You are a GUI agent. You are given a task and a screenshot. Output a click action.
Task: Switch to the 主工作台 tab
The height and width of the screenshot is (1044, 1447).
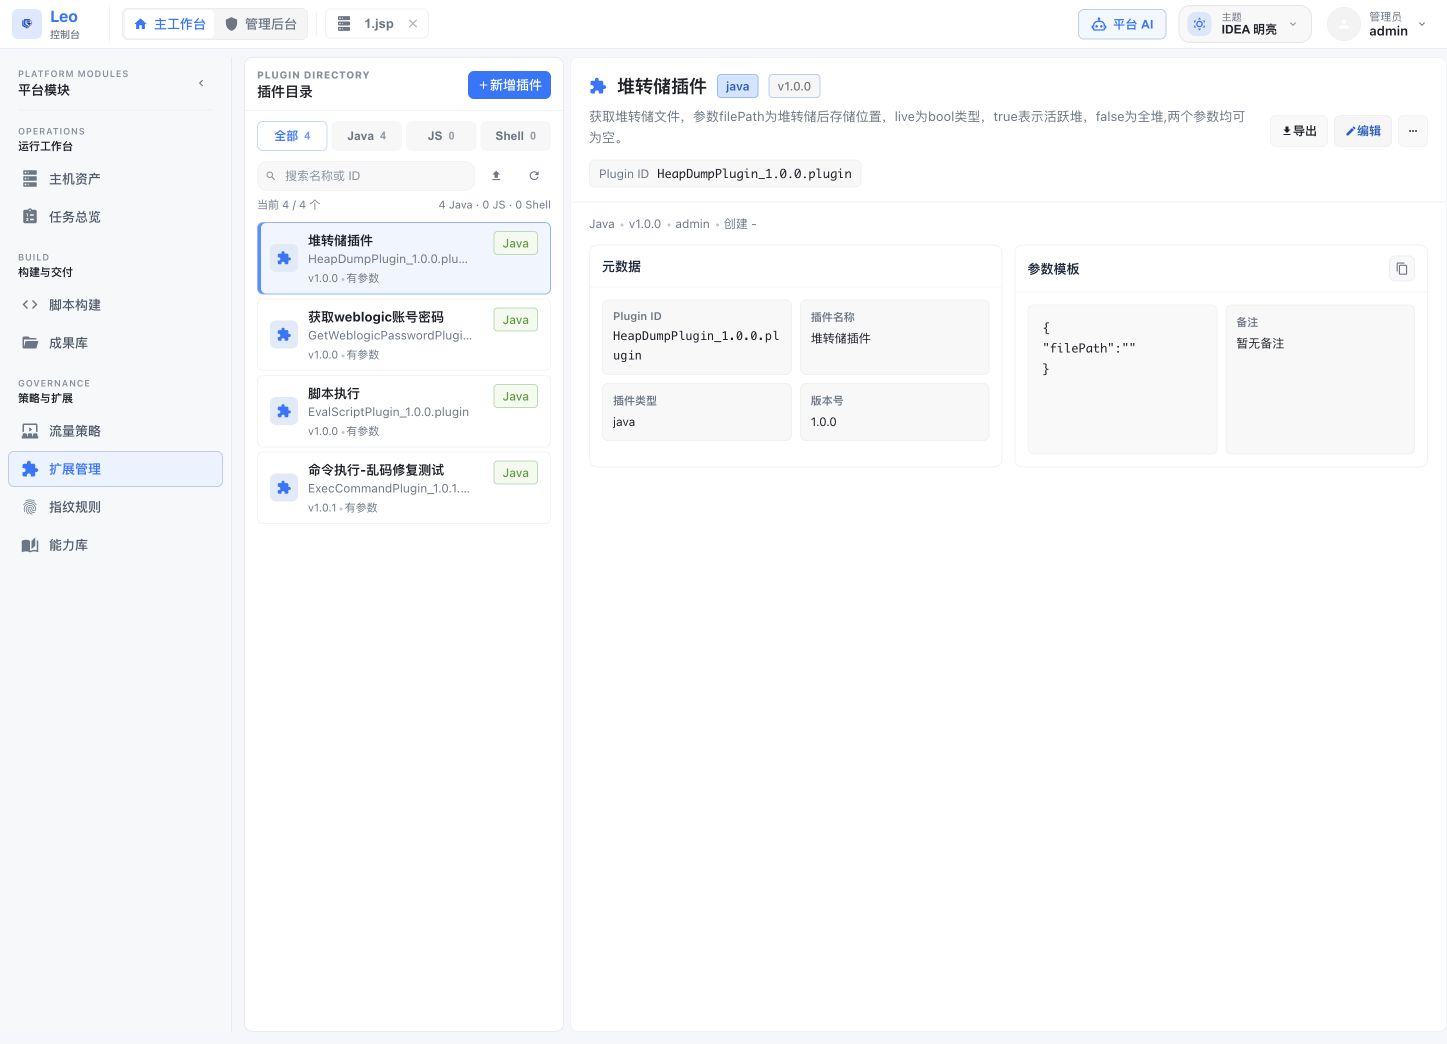(169, 24)
